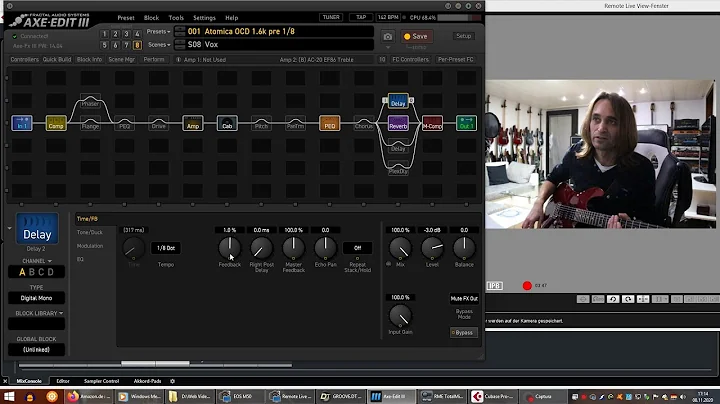Screen dimensions: 720x404
Task: Select delay channel D
Action: [x=51, y=272]
